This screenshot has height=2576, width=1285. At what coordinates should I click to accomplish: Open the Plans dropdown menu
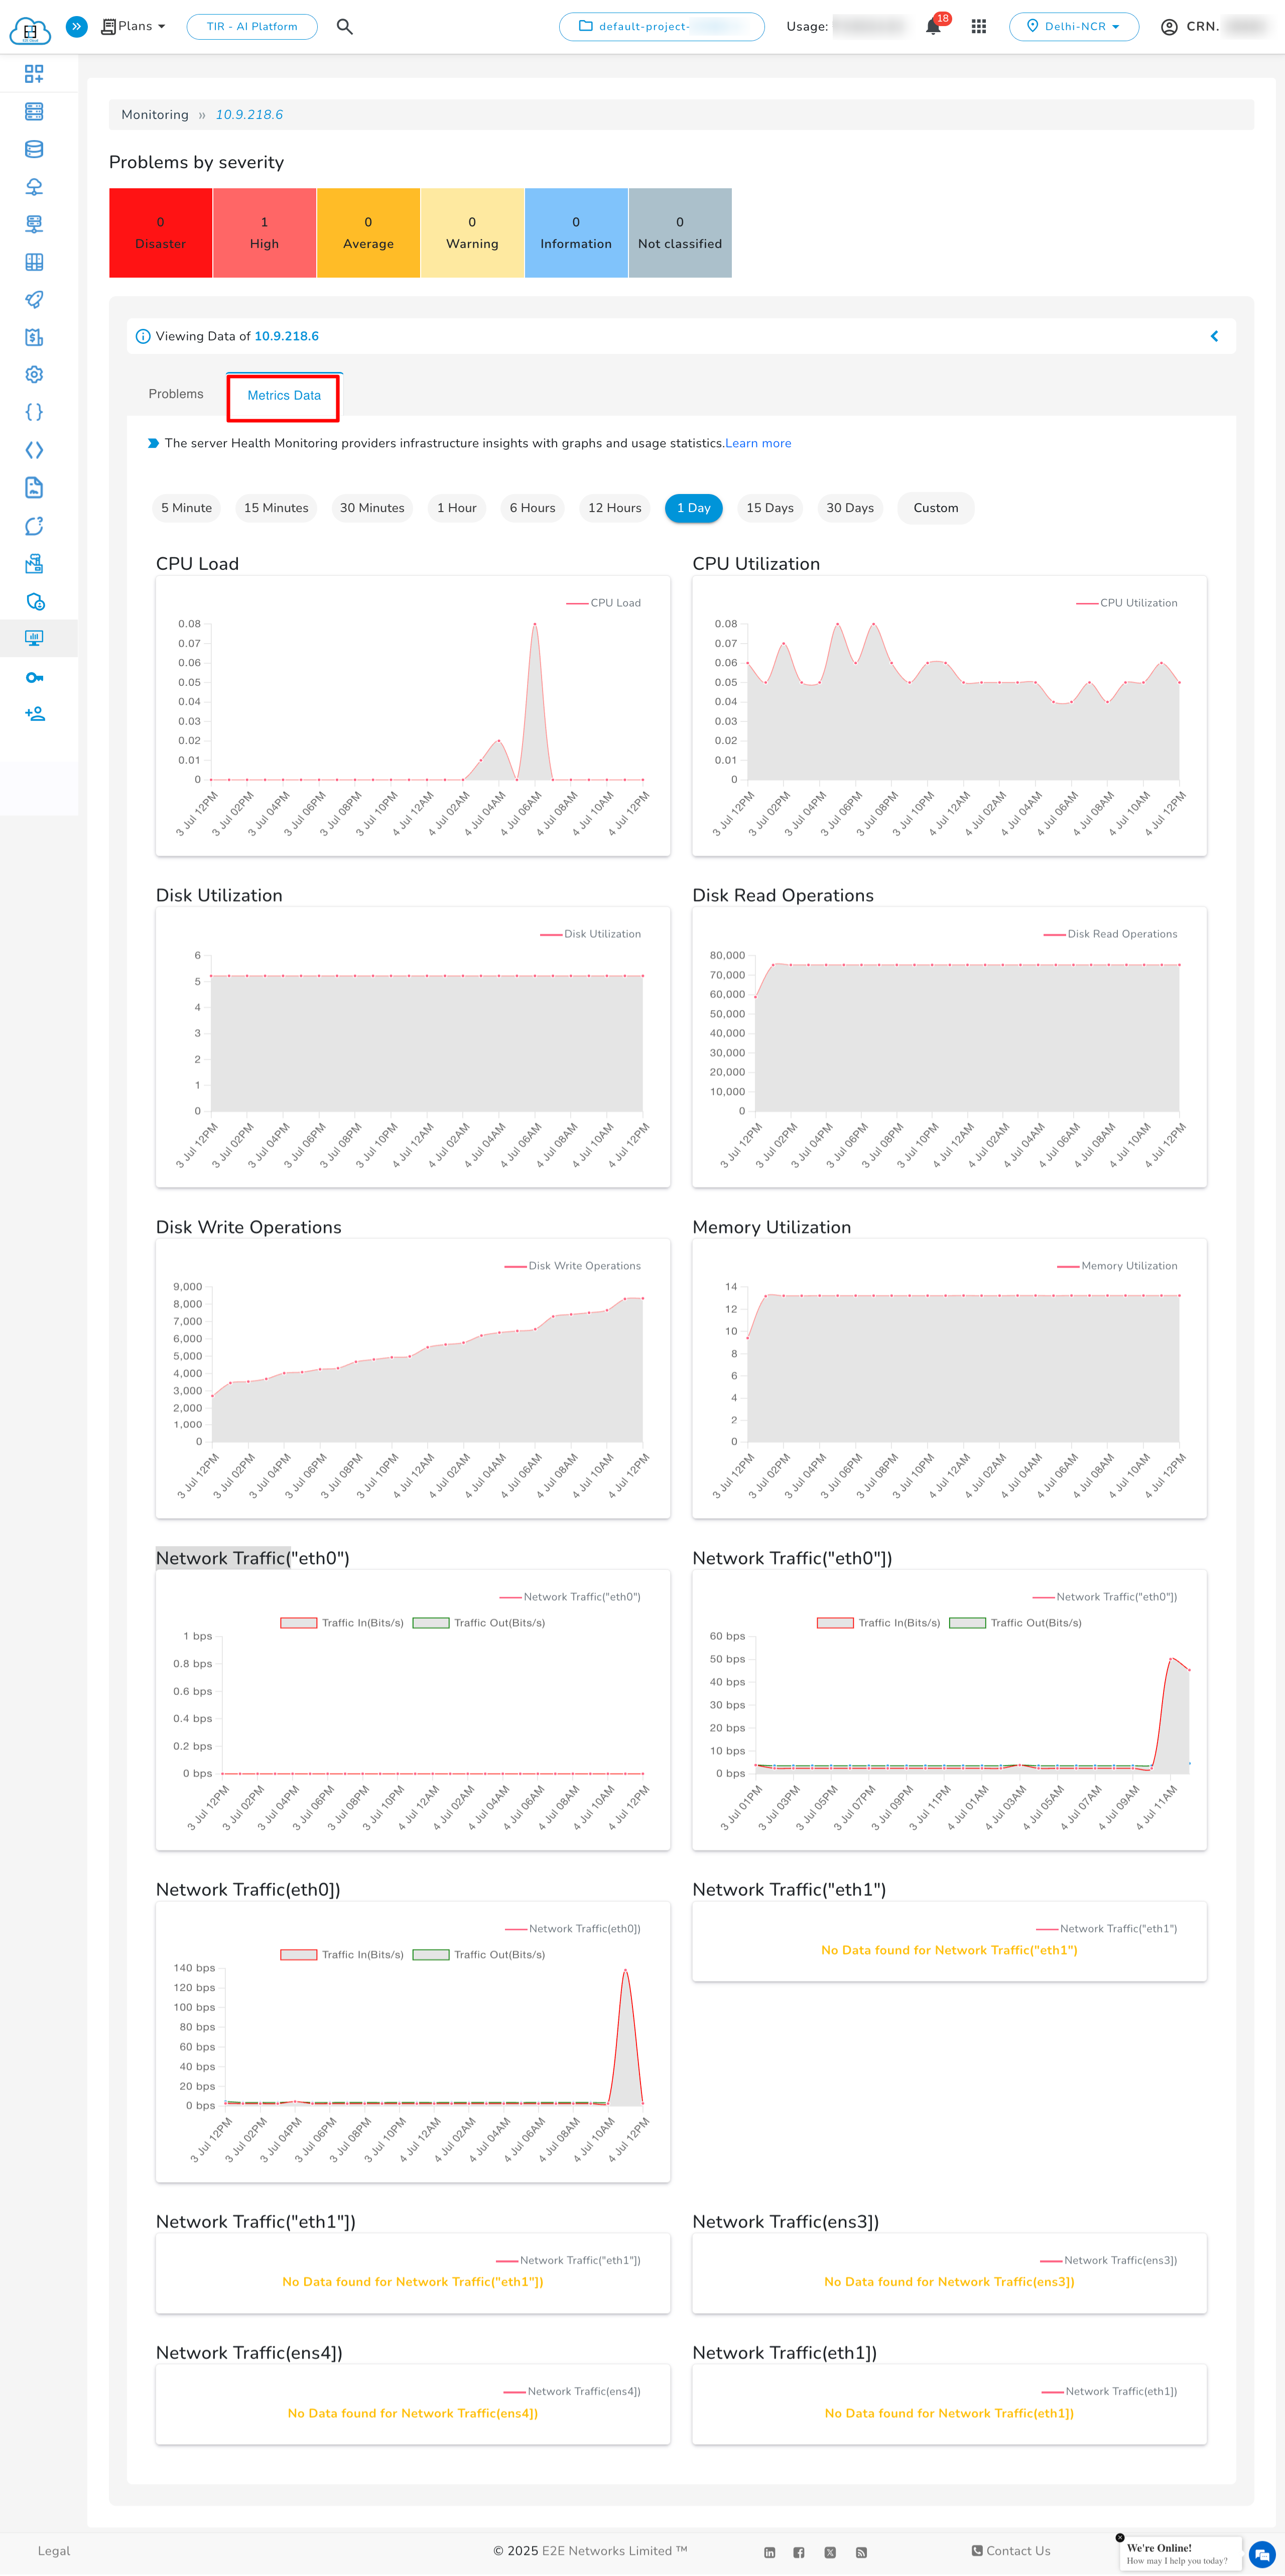pos(133,26)
